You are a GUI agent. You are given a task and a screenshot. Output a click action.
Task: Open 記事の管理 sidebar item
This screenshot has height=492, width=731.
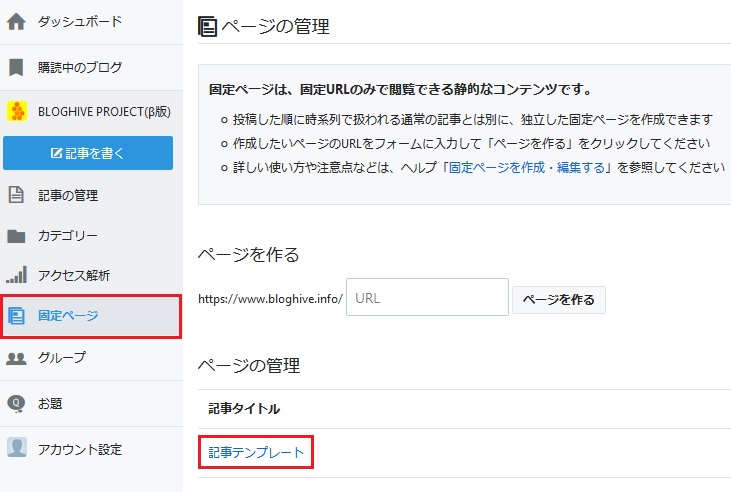(x=68, y=195)
